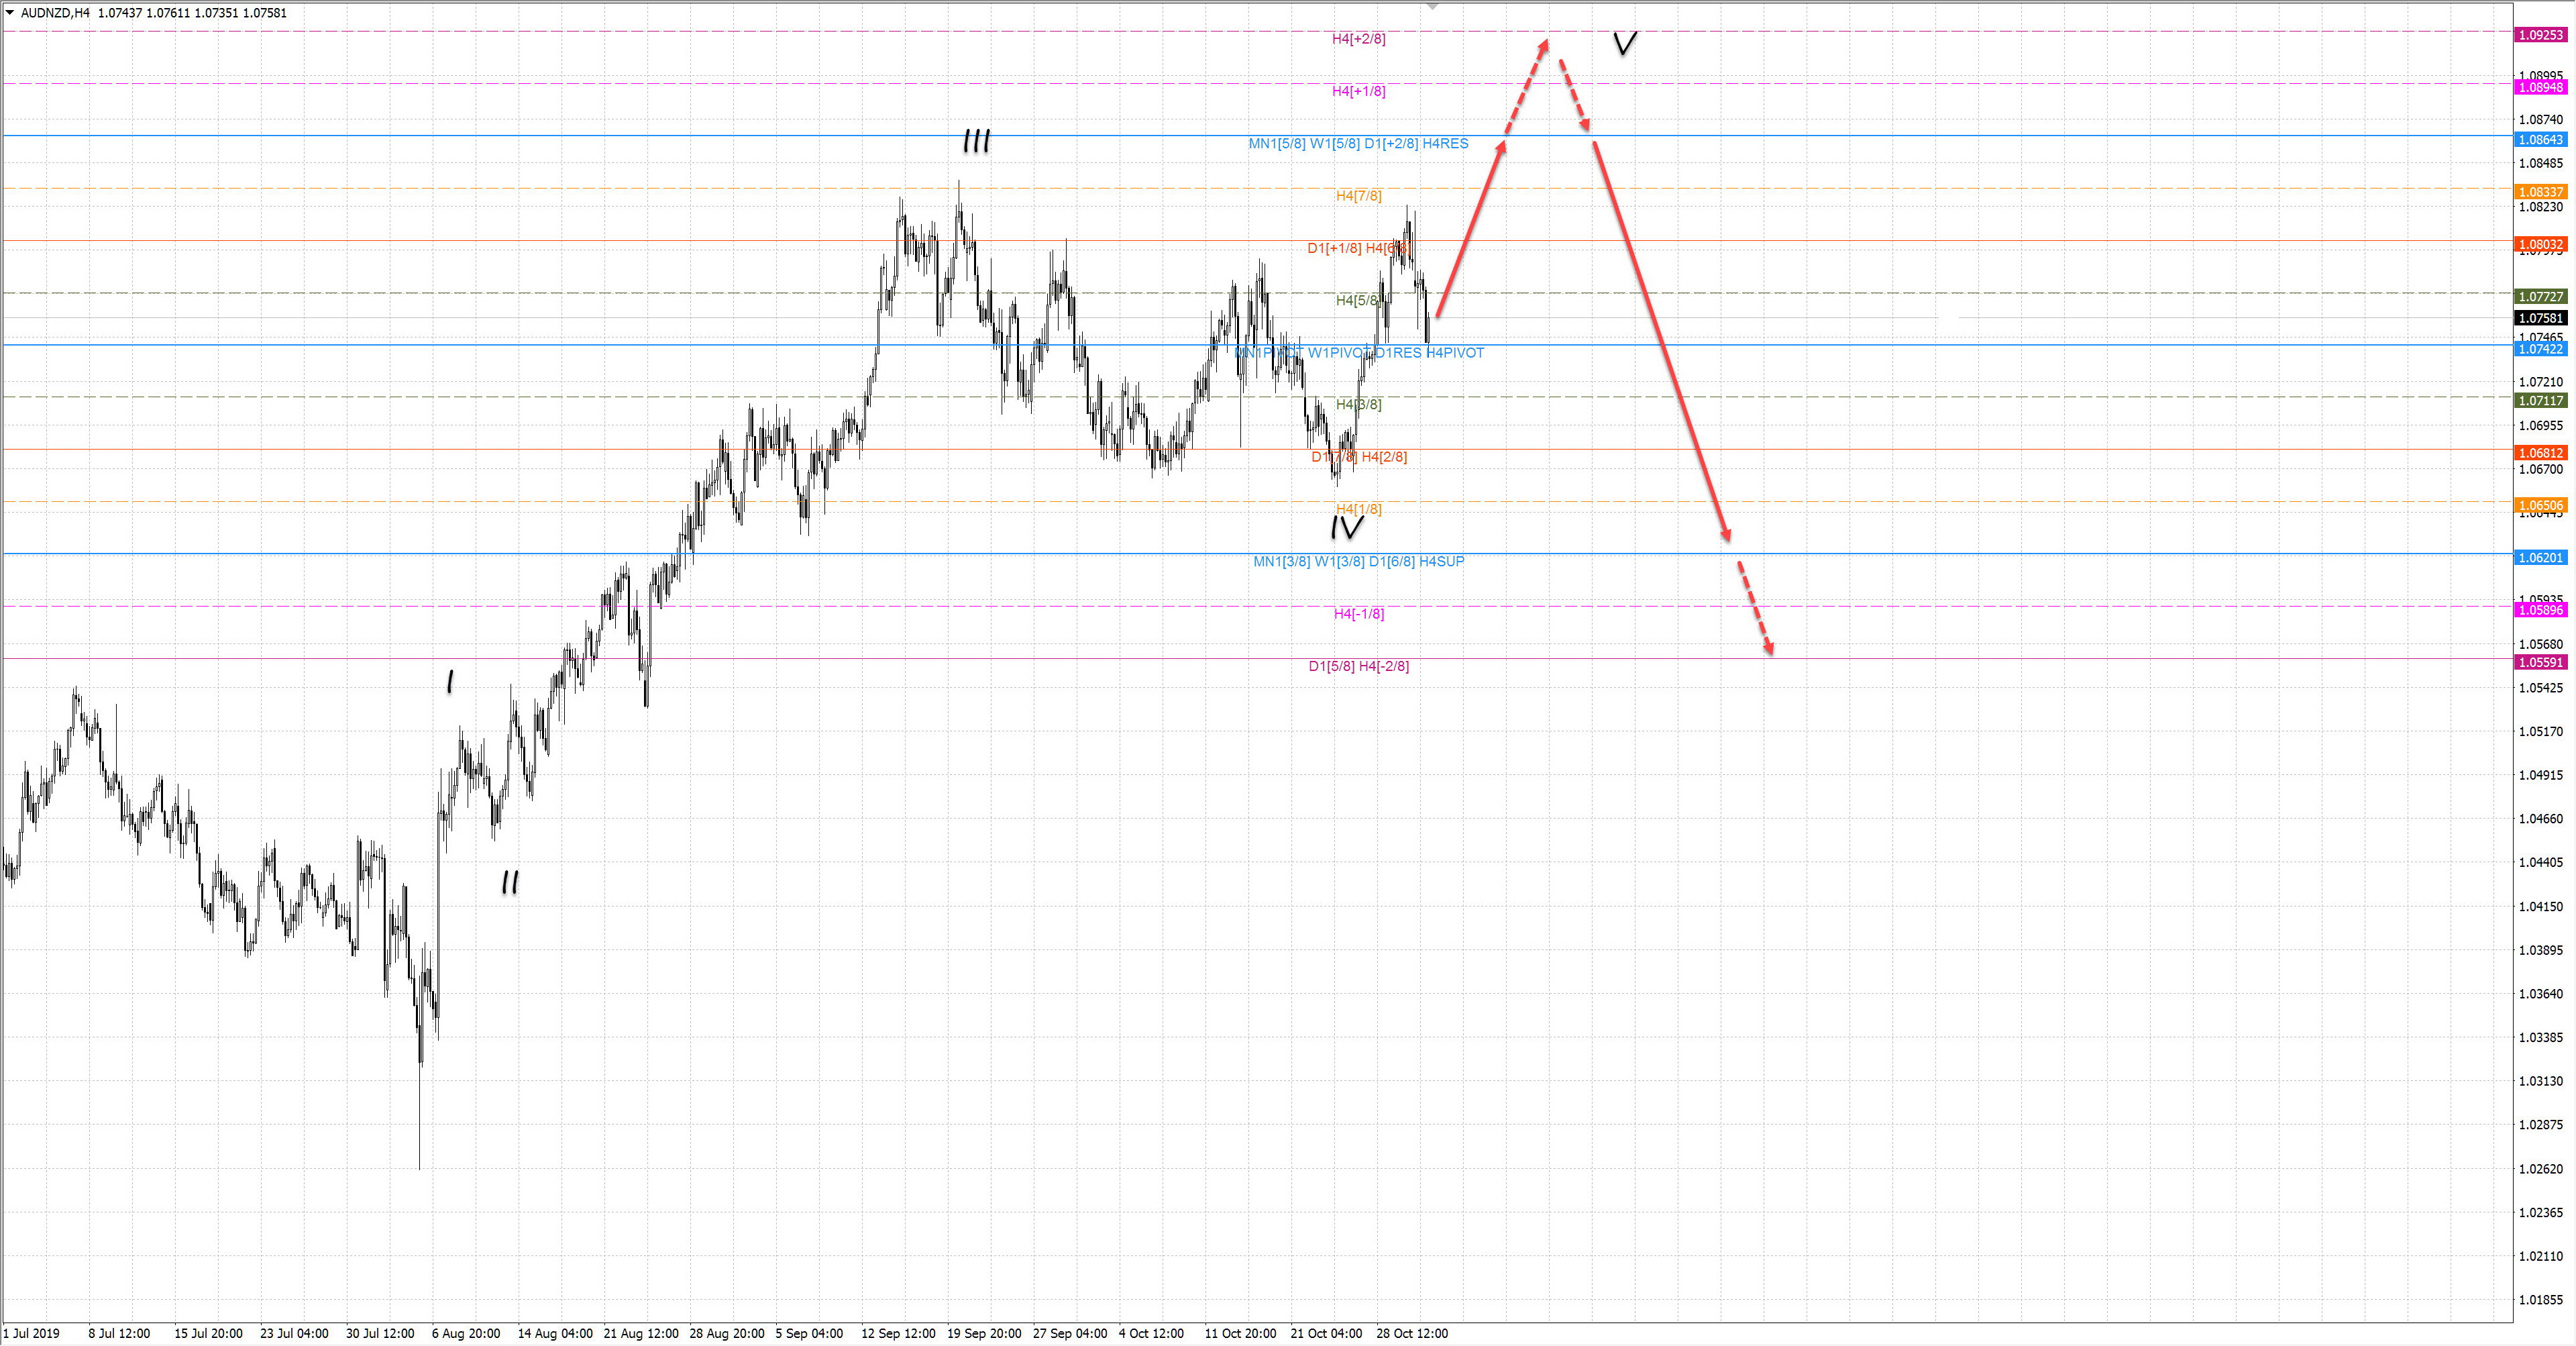Click the 28 Oct 12:00 time axis label

click(x=1411, y=1333)
